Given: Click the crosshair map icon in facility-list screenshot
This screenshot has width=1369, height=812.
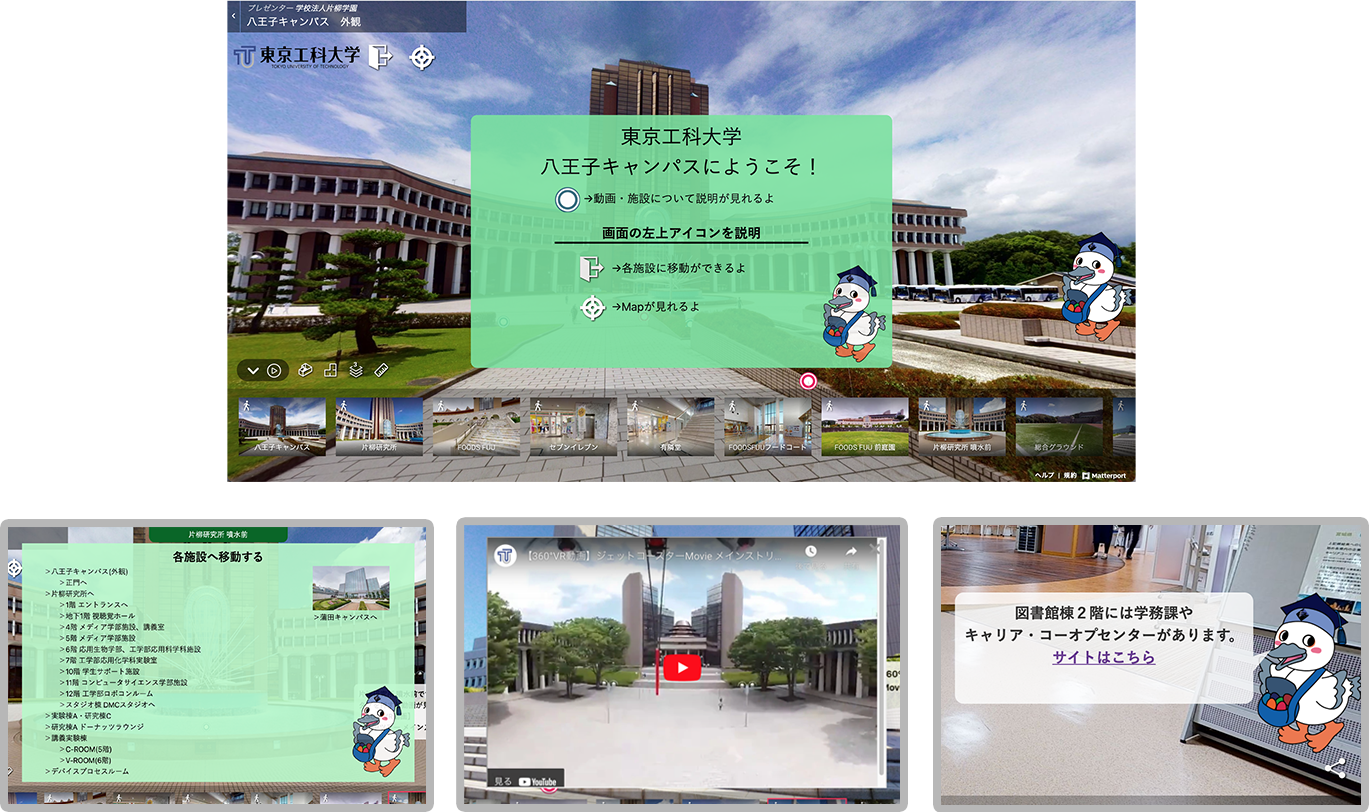Looking at the screenshot, I should pyautogui.click(x=14, y=568).
